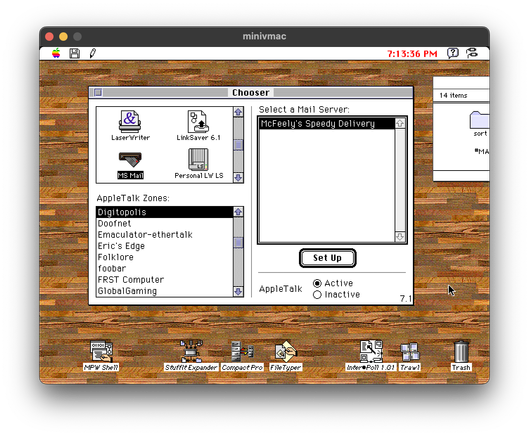
Task: Select the Emaculator-ethertalk zone
Action: point(165,235)
